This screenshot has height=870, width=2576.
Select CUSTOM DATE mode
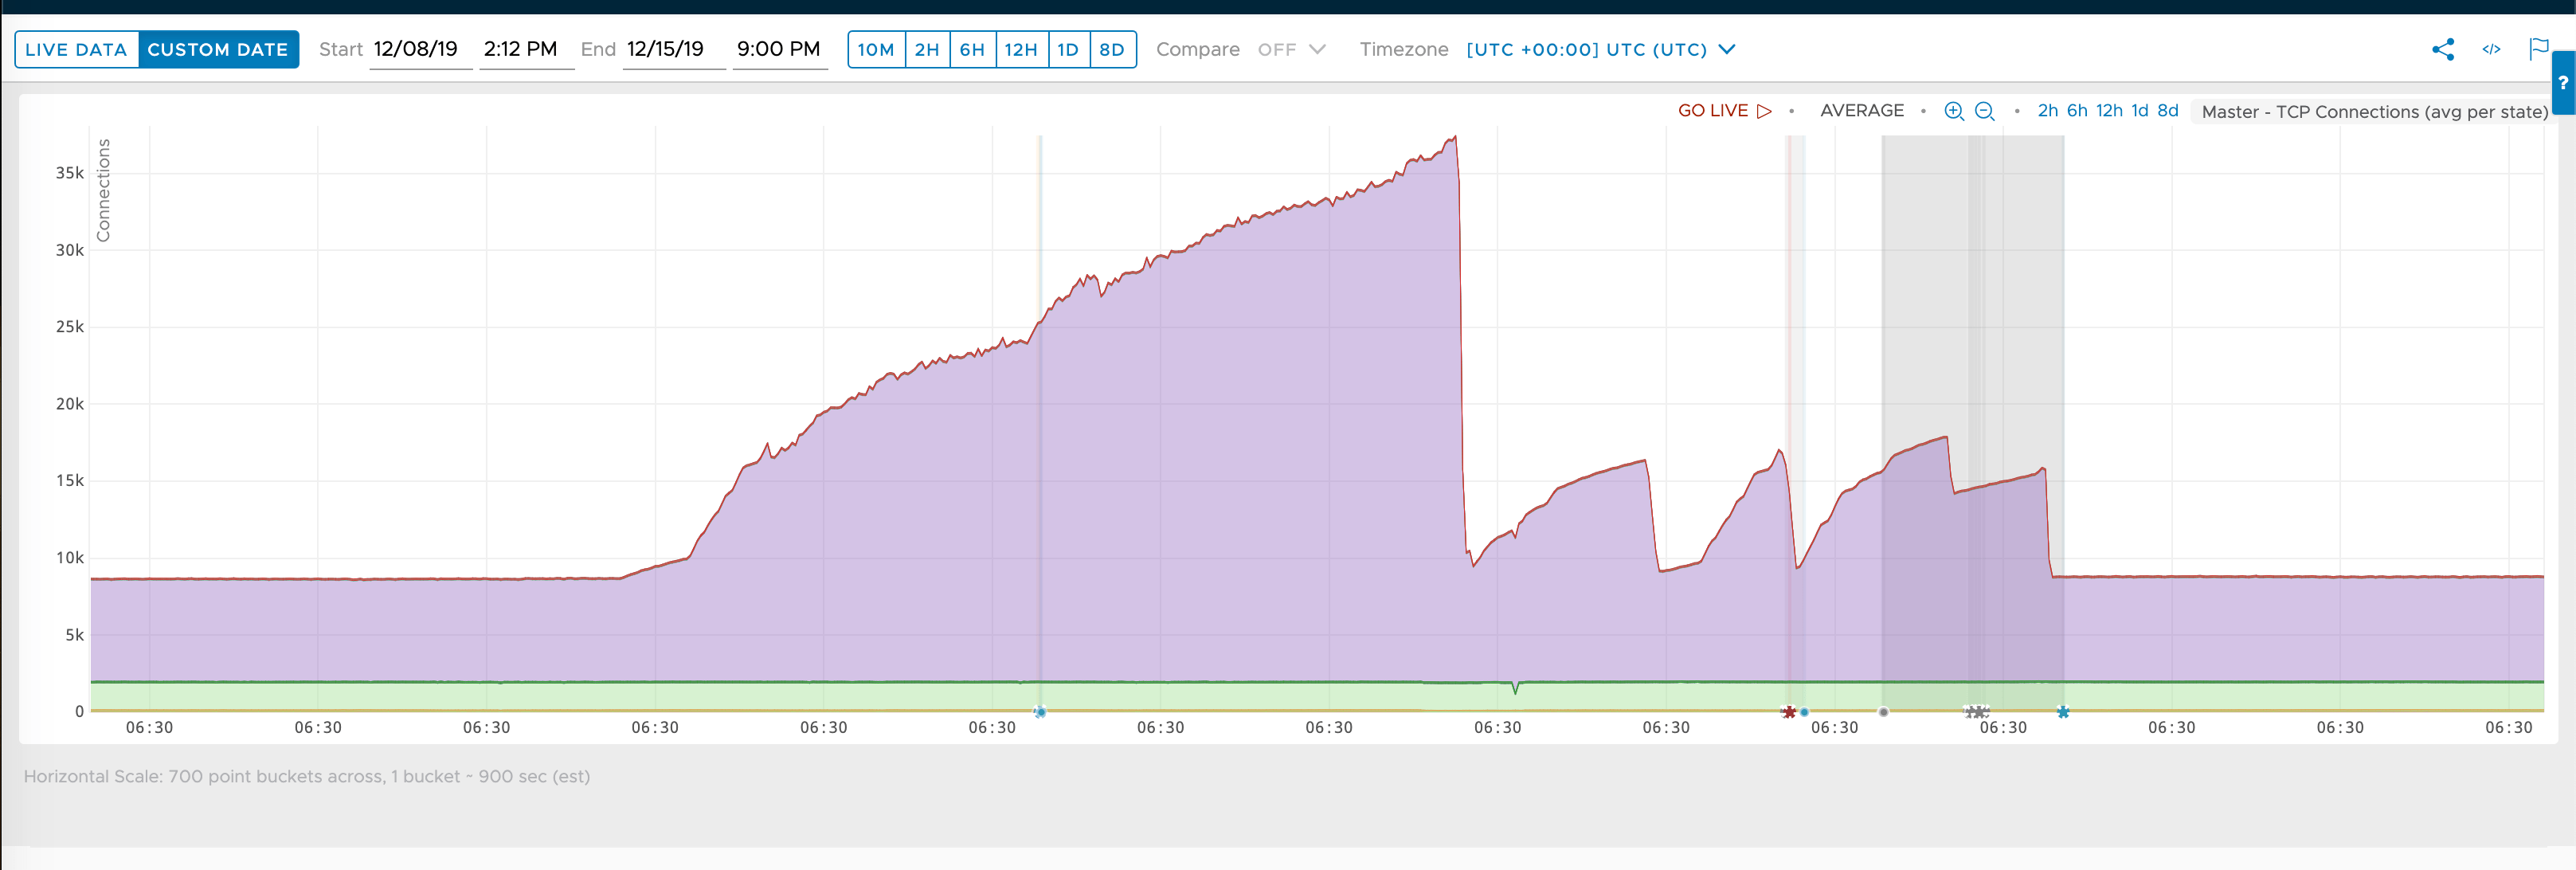coord(218,49)
